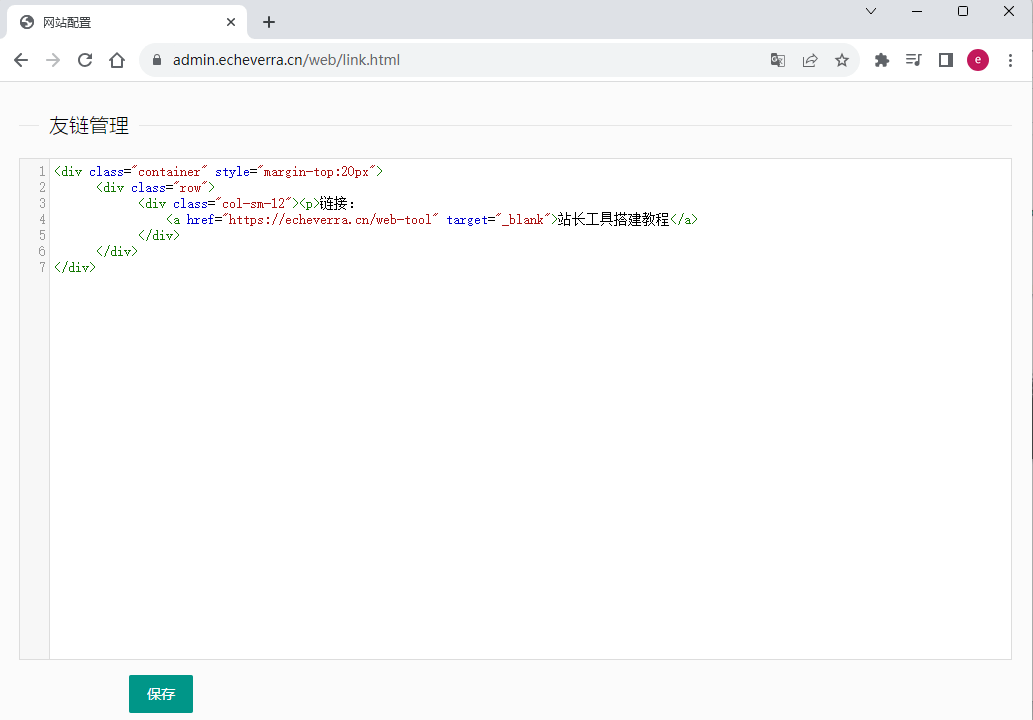Screen dimensions: 1033x720
Task: Expand the tab search chevron
Action: 871,11
